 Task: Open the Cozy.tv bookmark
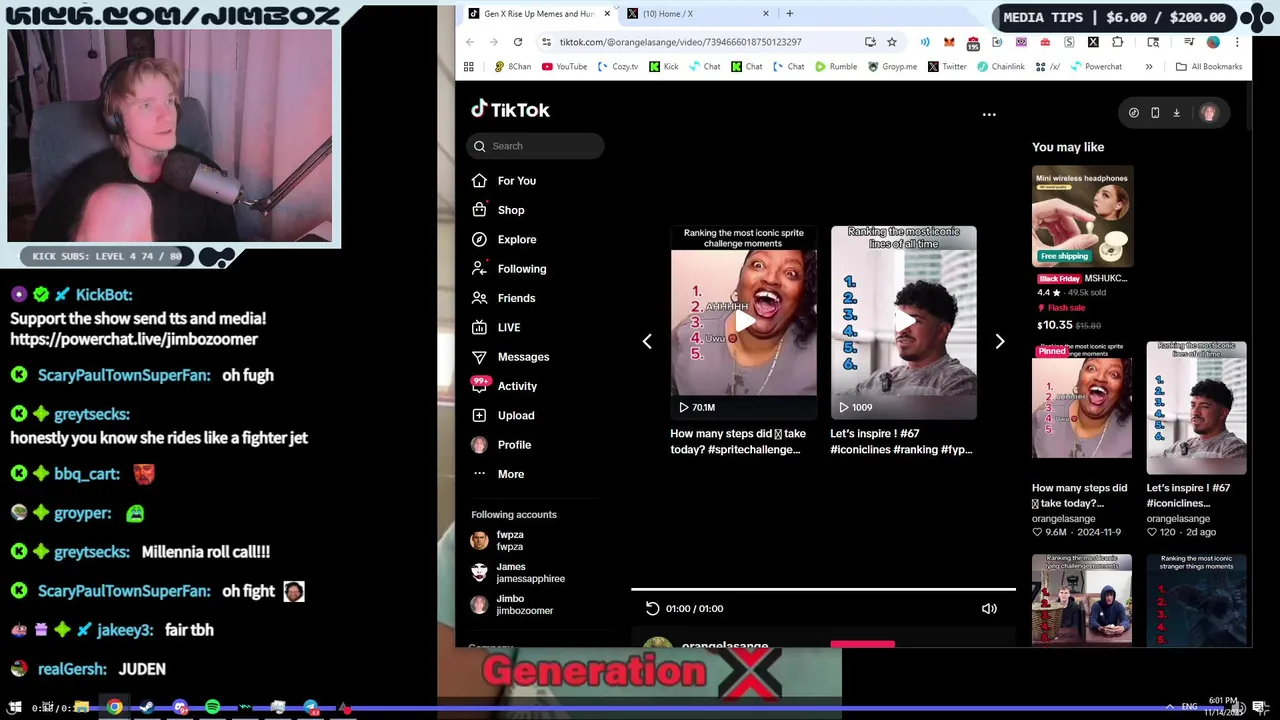click(x=618, y=67)
